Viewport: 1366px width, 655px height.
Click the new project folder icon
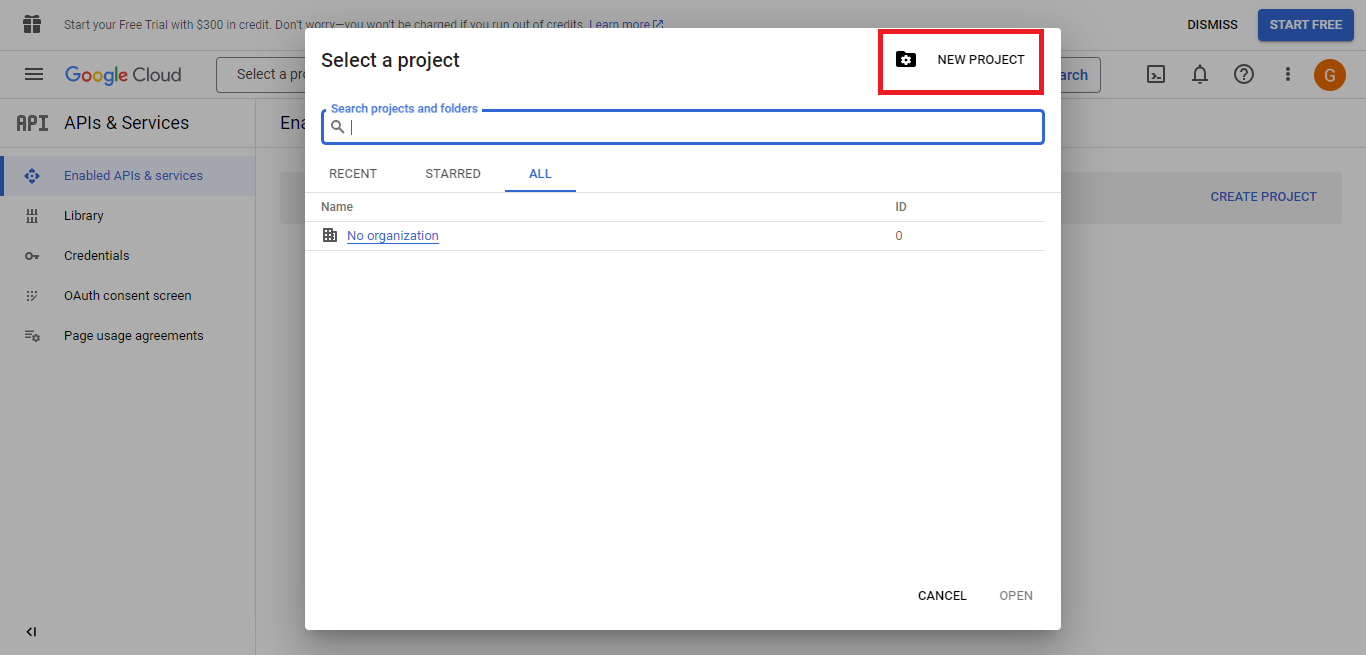[x=906, y=59]
